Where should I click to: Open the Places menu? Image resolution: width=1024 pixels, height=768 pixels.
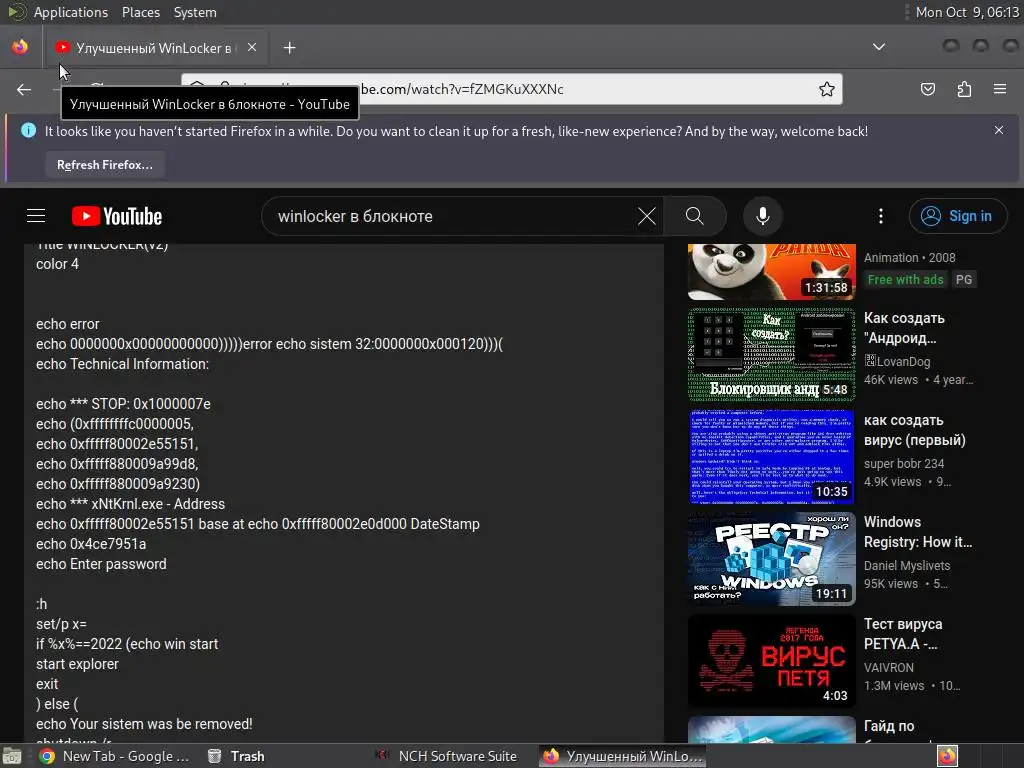coord(140,12)
